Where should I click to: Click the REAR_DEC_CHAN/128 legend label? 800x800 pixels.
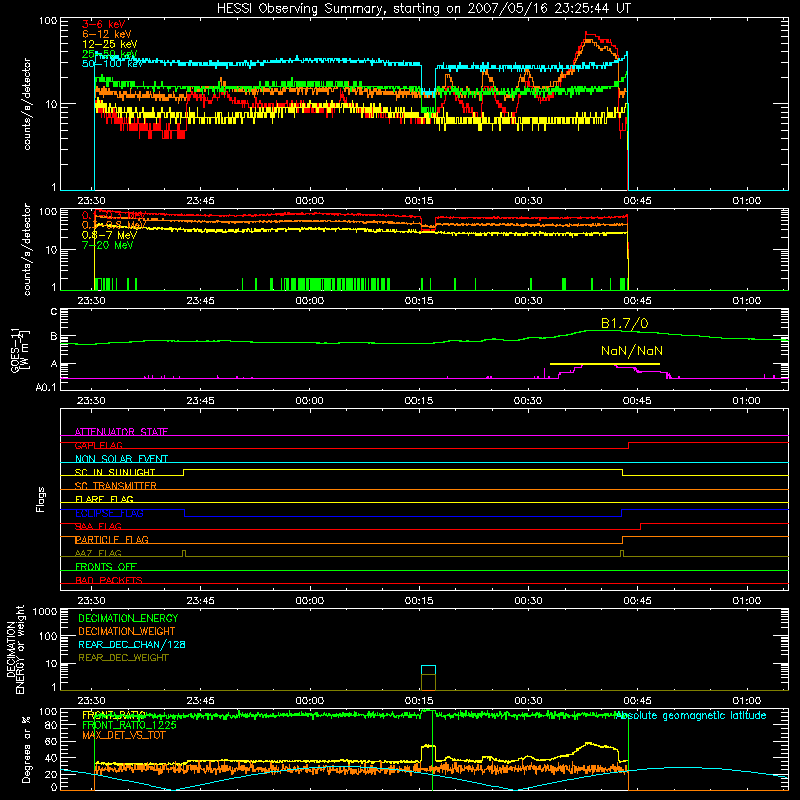point(132,645)
